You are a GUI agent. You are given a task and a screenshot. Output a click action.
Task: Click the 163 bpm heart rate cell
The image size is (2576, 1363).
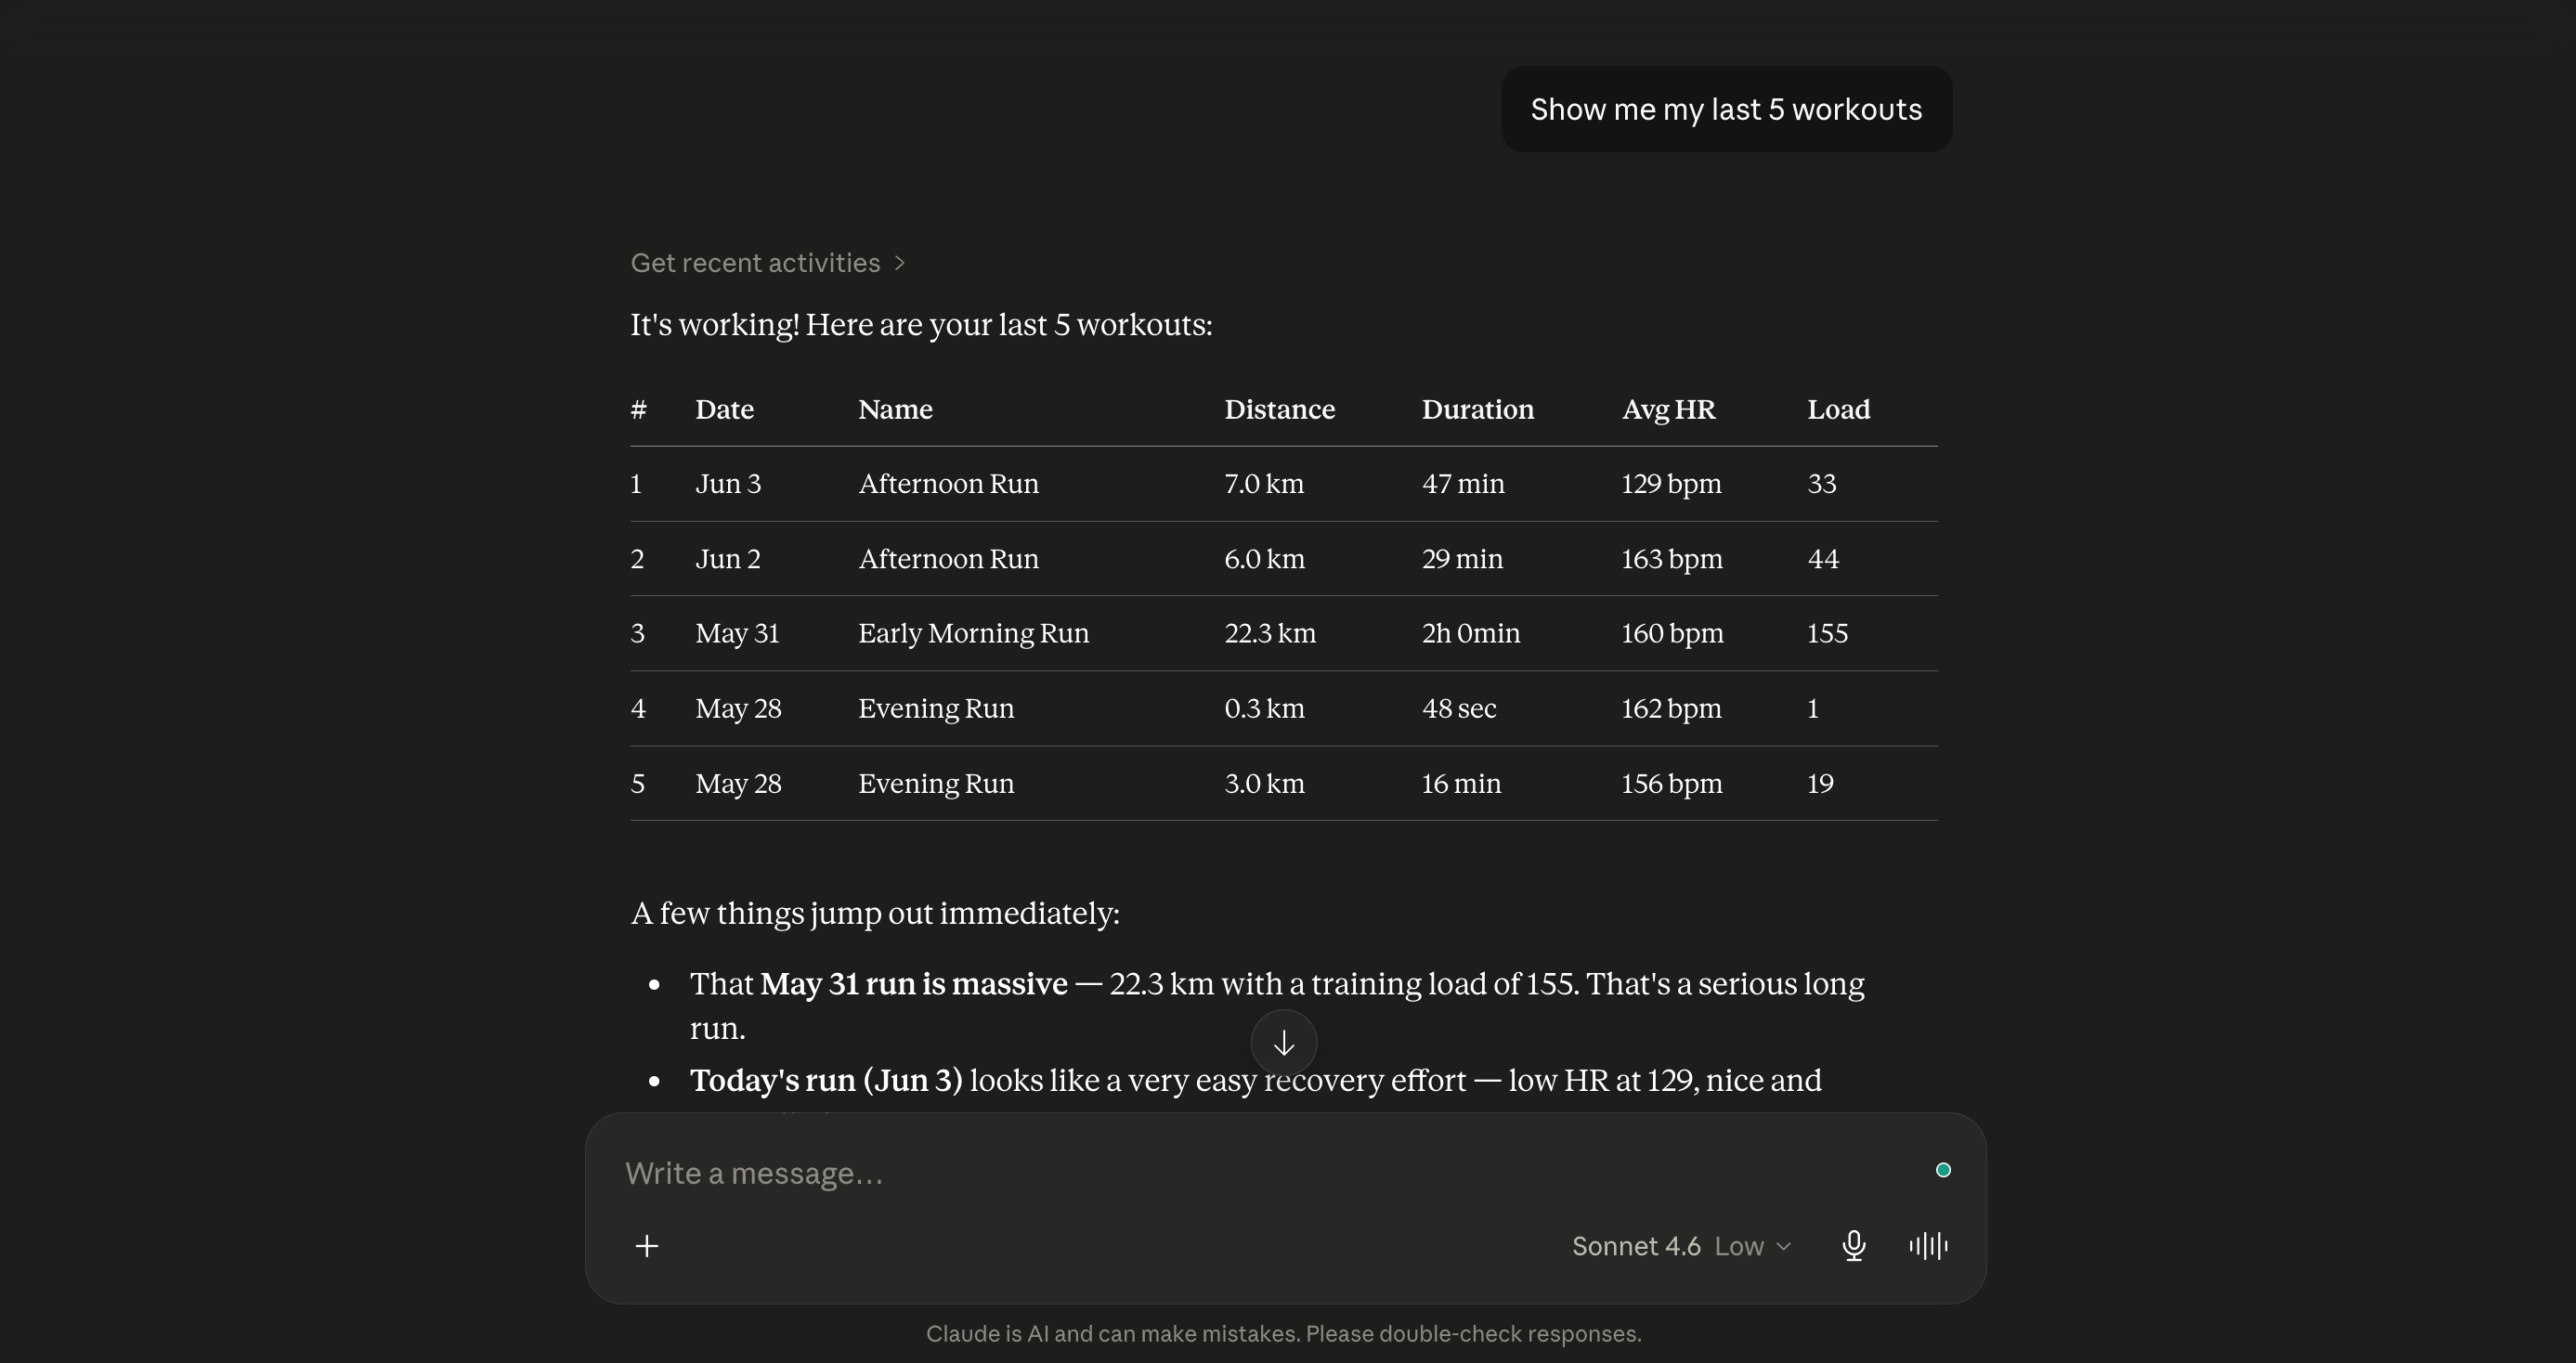[x=1672, y=559]
